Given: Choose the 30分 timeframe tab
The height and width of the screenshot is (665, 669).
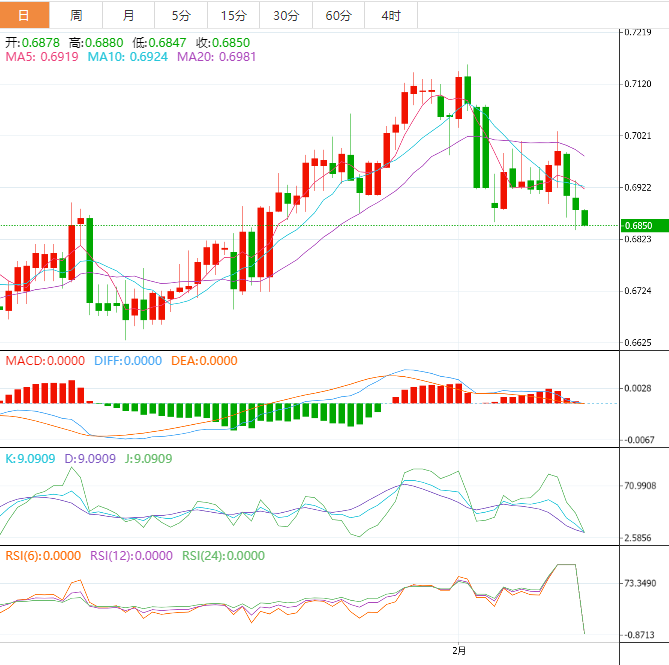Looking at the screenshot, I should [285, 15].
